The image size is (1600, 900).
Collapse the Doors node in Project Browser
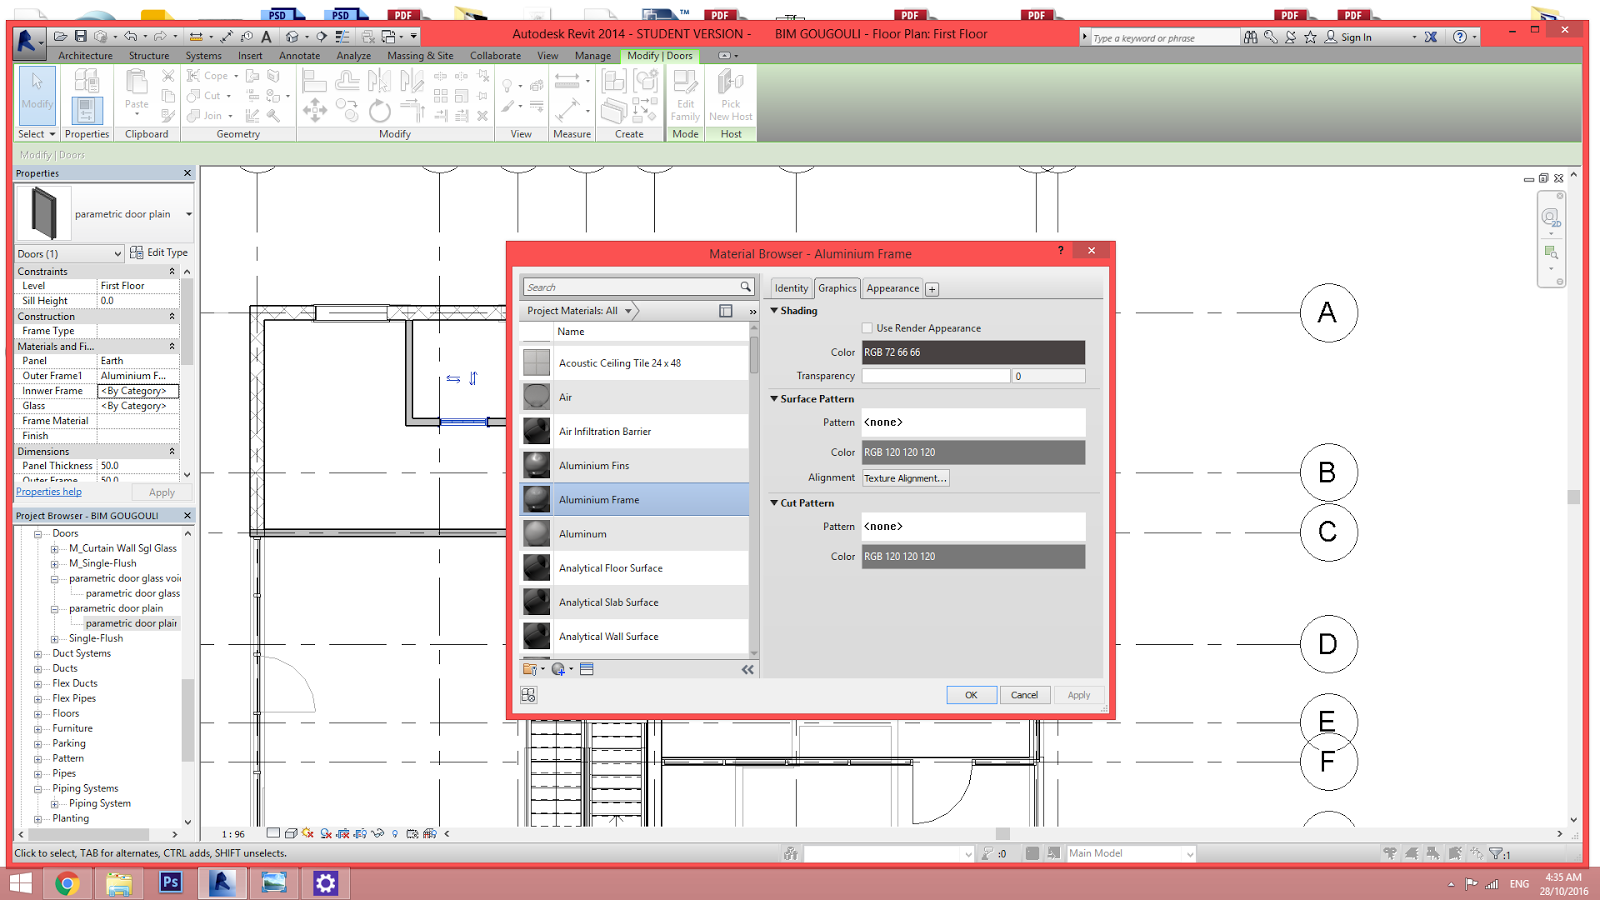38,534
